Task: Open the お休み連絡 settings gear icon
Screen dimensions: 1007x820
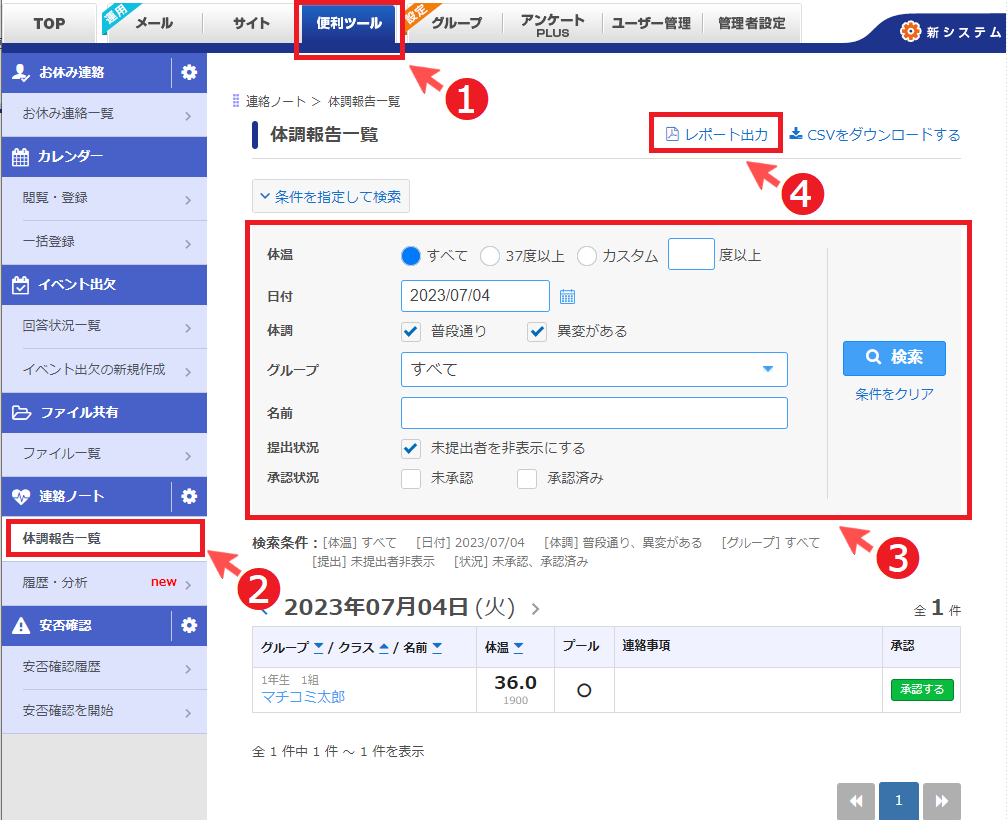Action: [x=189, y=72]
